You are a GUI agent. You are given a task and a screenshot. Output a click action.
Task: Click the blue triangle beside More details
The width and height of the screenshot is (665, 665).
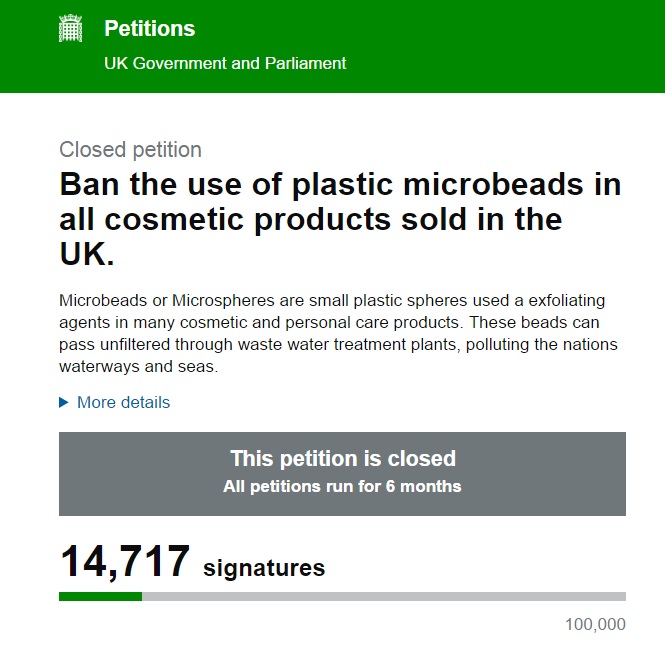[64, 402]
